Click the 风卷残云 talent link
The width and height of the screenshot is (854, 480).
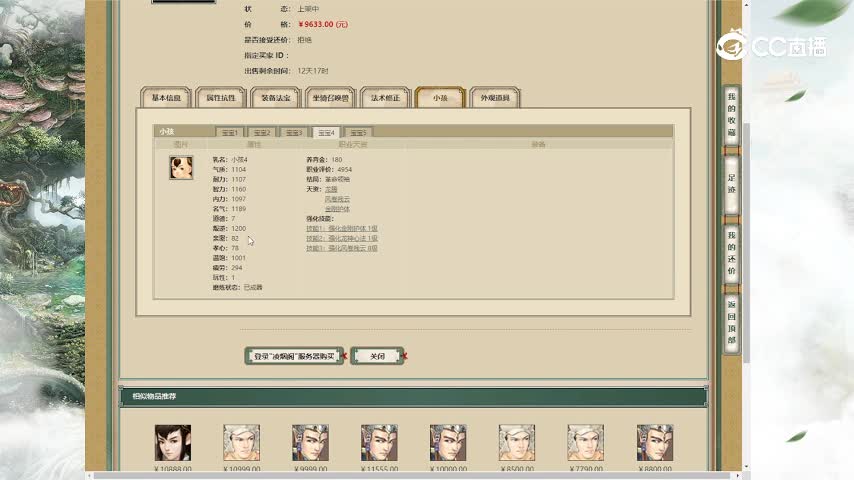(x=337, y=199)
